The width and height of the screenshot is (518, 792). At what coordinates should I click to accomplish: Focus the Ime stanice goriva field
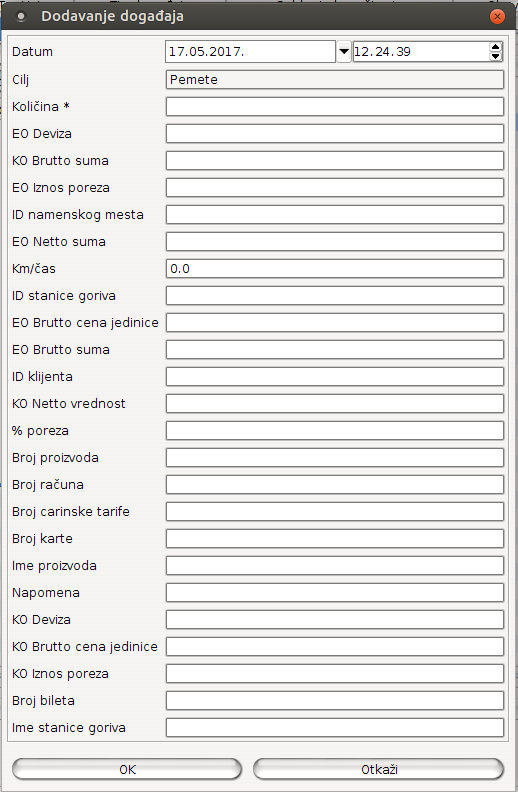[335, 727]
